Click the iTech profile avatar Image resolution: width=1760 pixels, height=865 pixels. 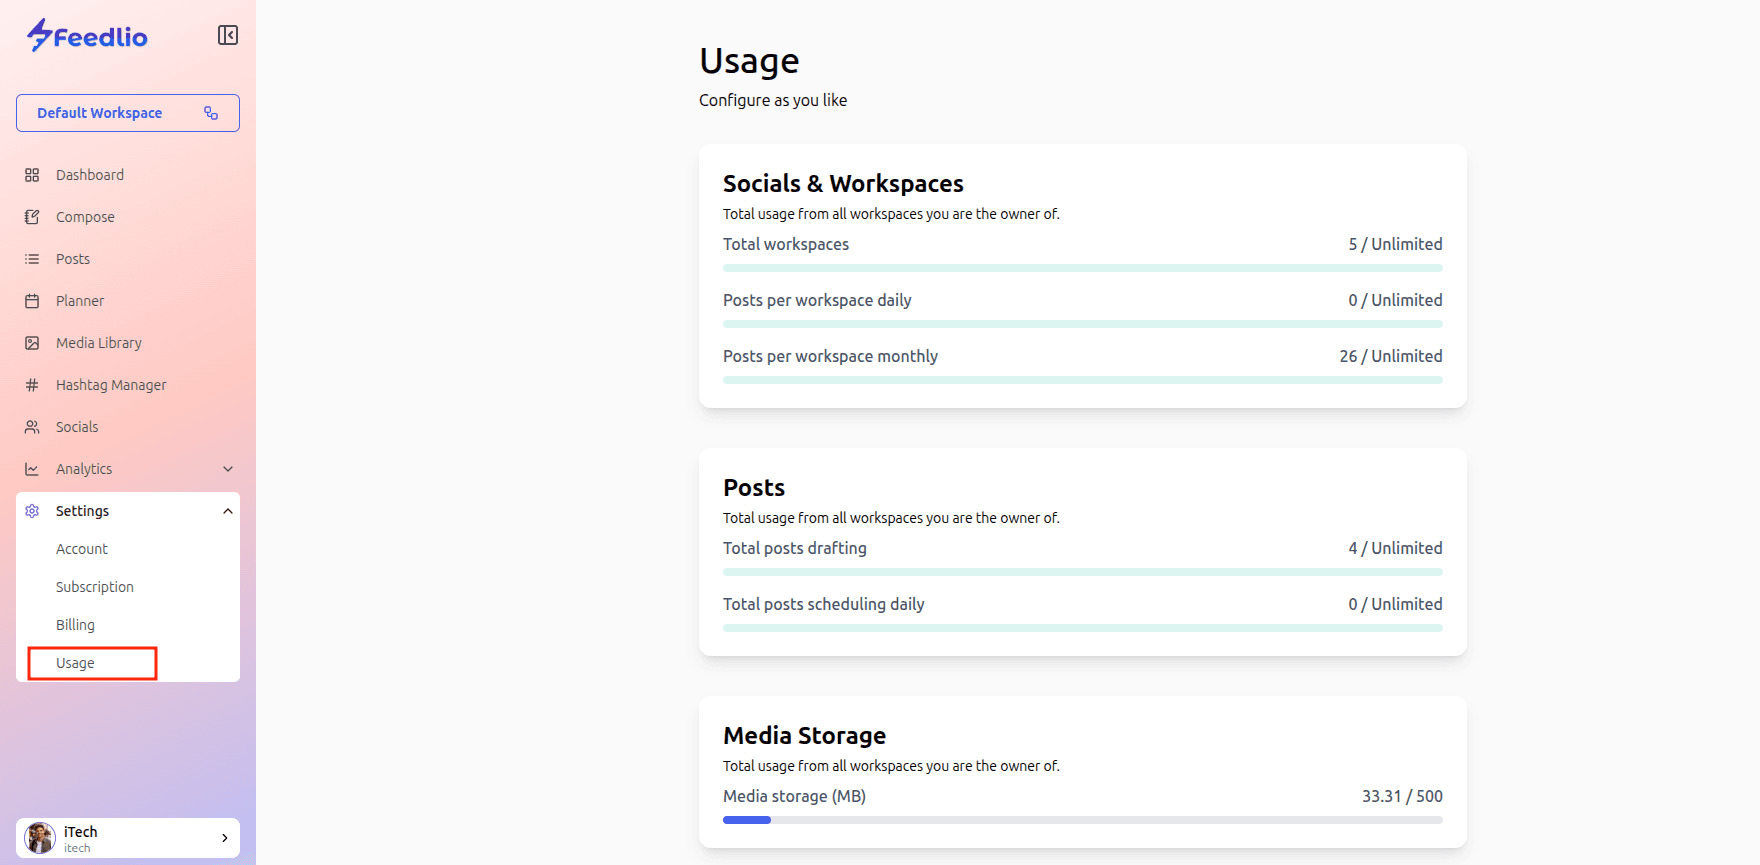tap(40, 838)
